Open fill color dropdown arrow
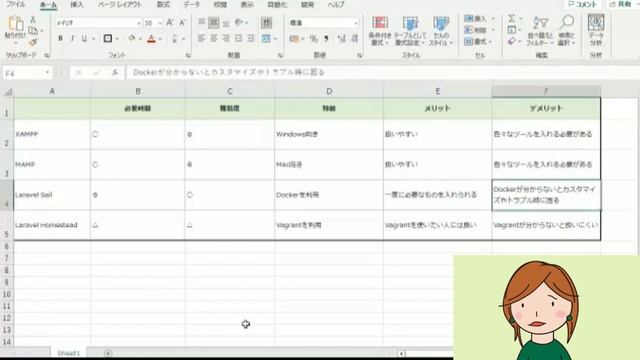Viewport: 640px width, 360px height. click(x=140, y=39)
